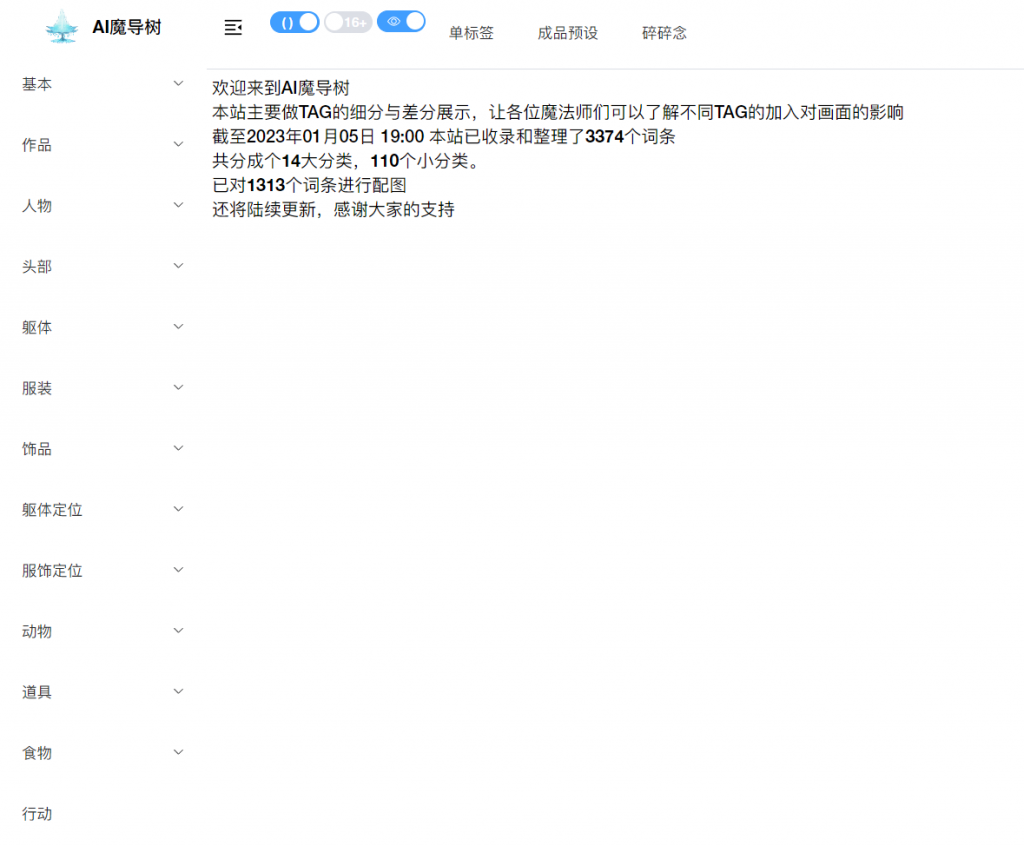Select the 行动 sidebar item

pos(36,814)
